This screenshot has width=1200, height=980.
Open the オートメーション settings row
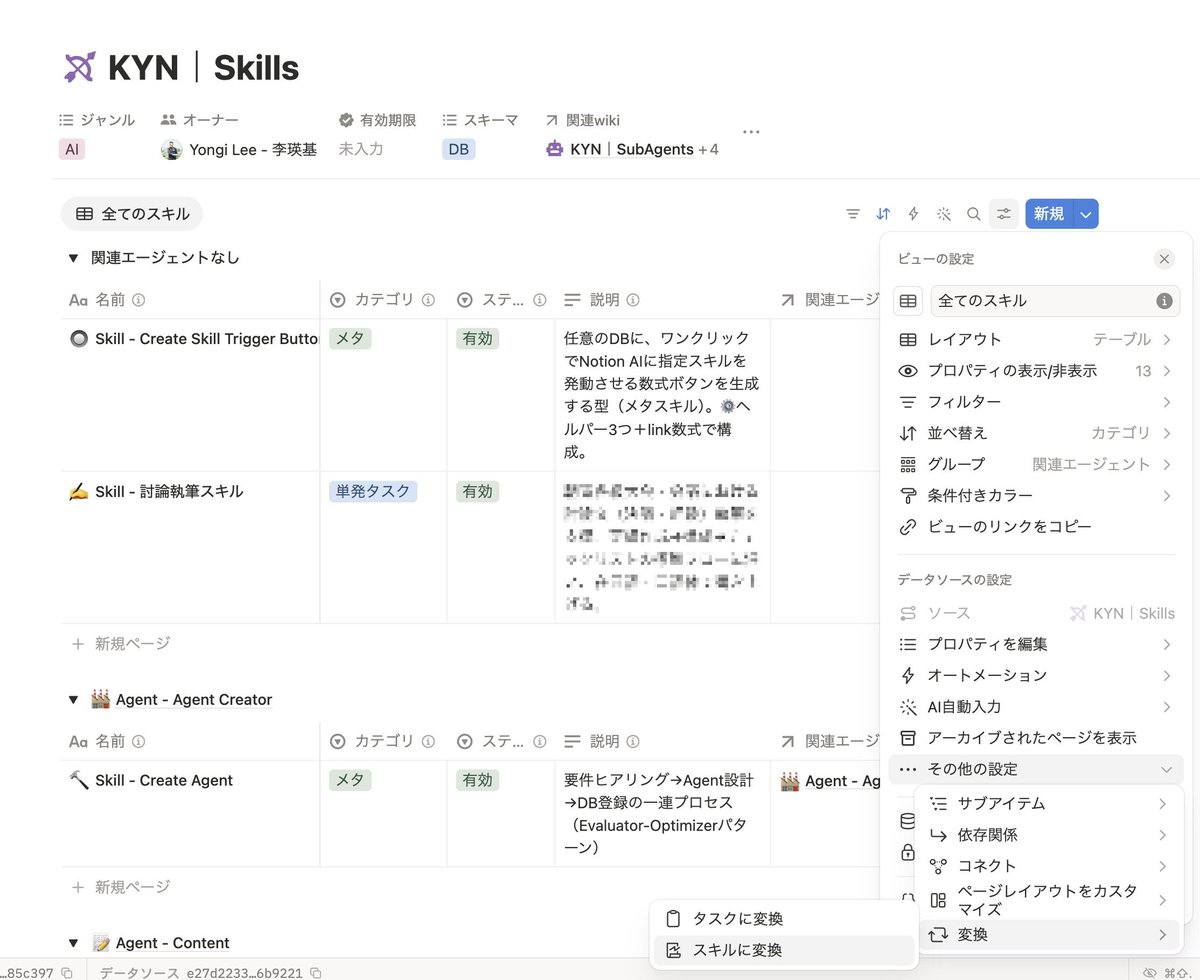[1035, 676]
